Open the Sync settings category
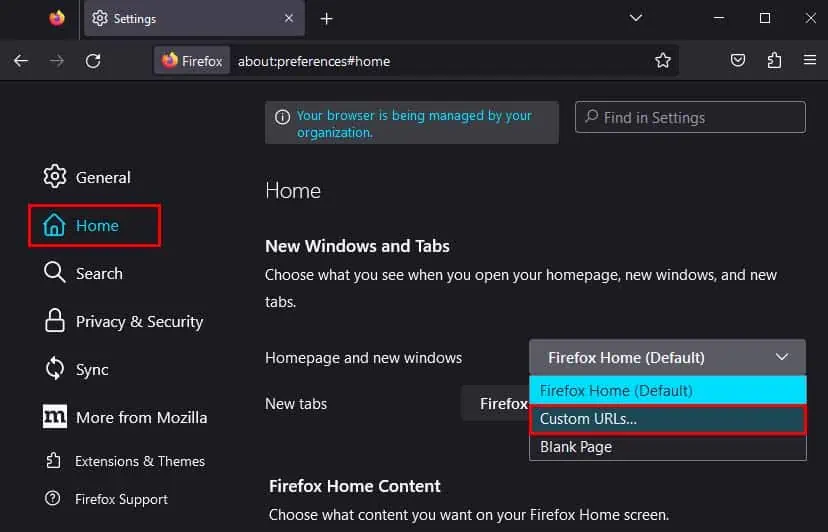This screenshot has height=532, width=828. [x=77, y=369]
